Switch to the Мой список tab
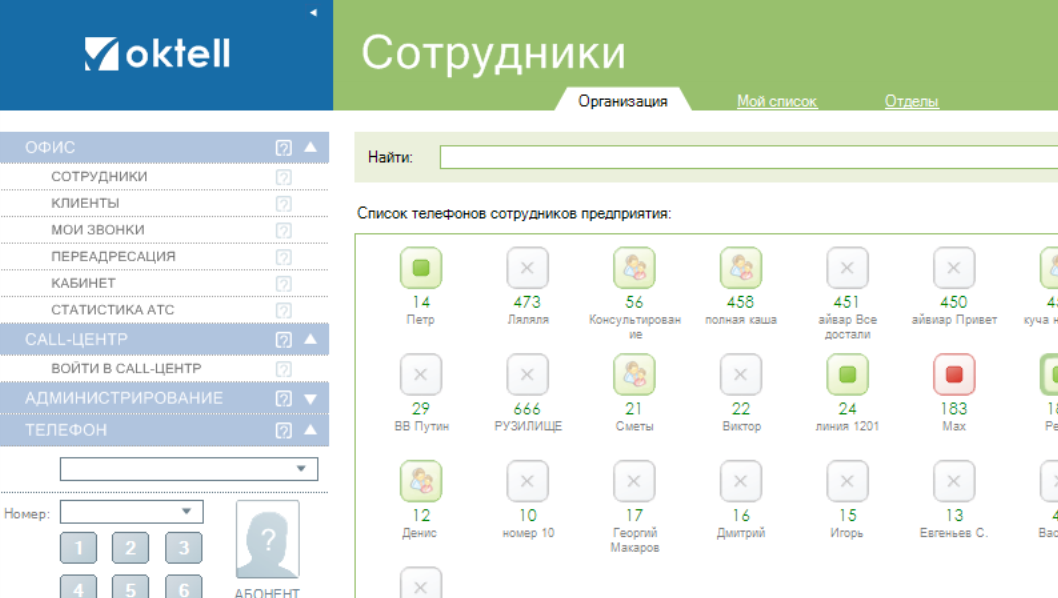Screen dimensions: 1058x598 pos(777,101)
